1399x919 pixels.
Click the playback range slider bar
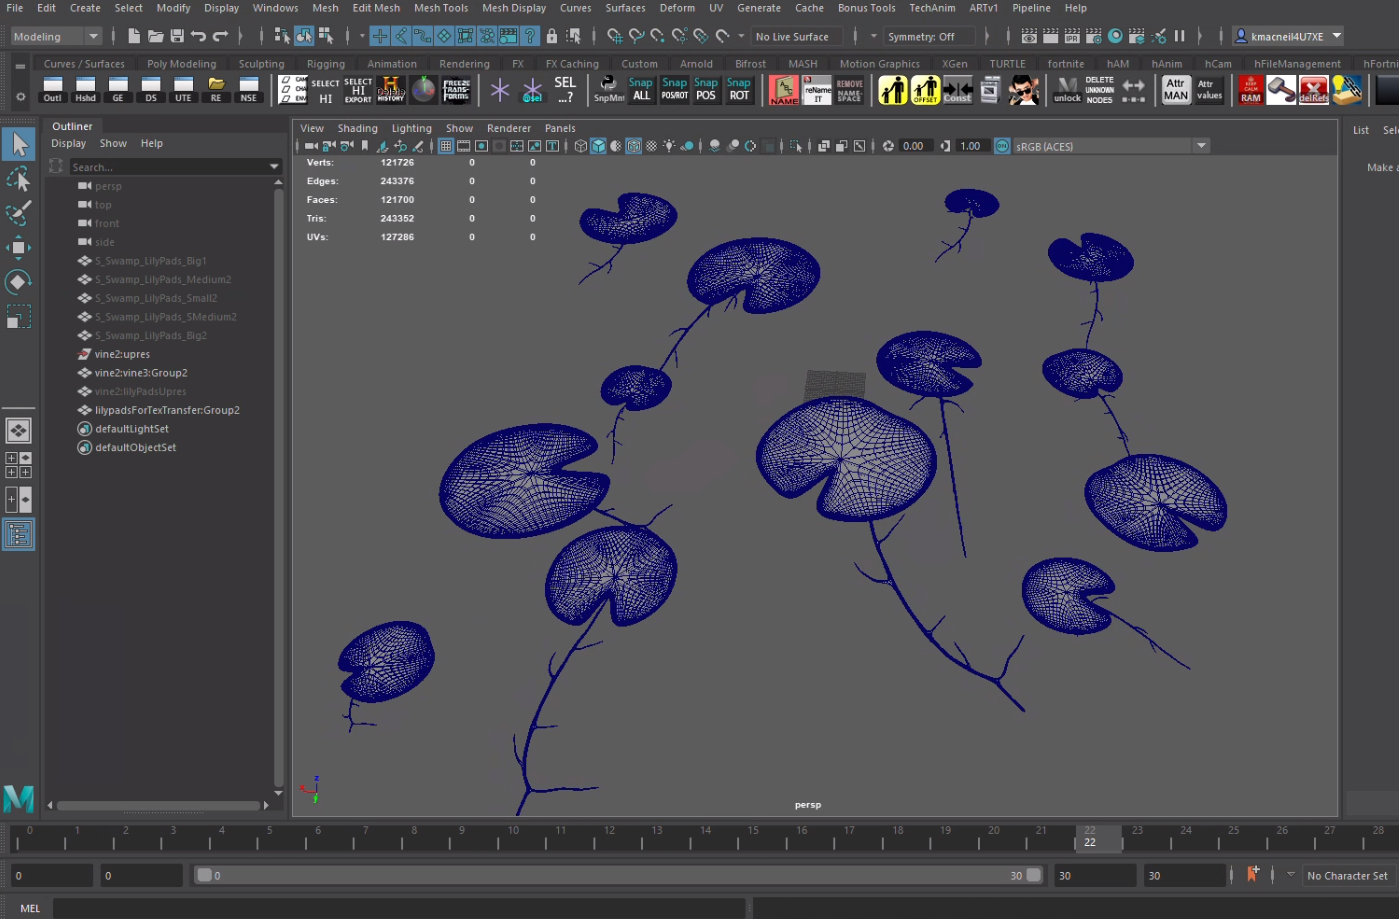coord(618,875)
